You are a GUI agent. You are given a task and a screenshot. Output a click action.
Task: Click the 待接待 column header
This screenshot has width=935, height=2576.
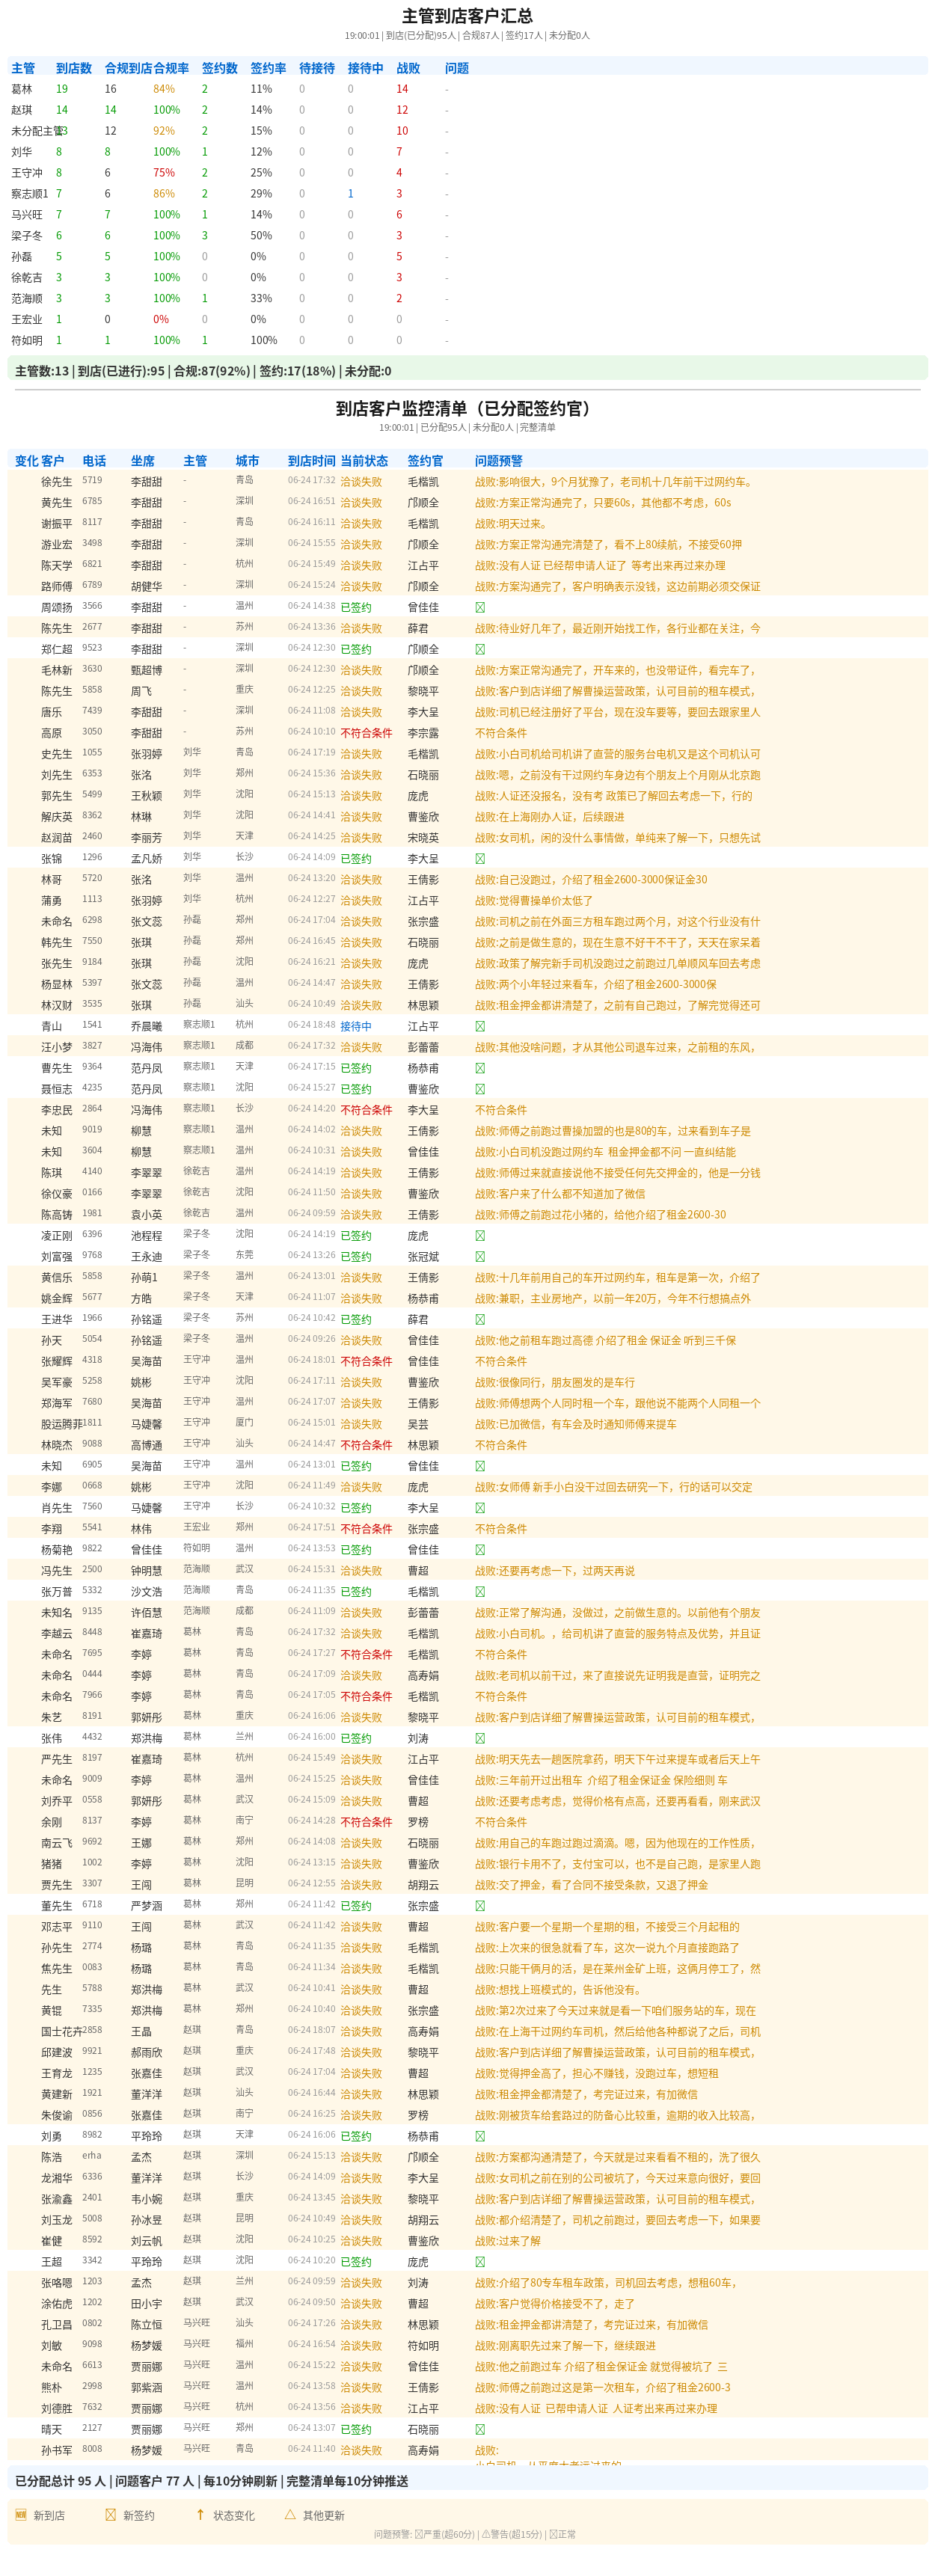pos(317,68)
